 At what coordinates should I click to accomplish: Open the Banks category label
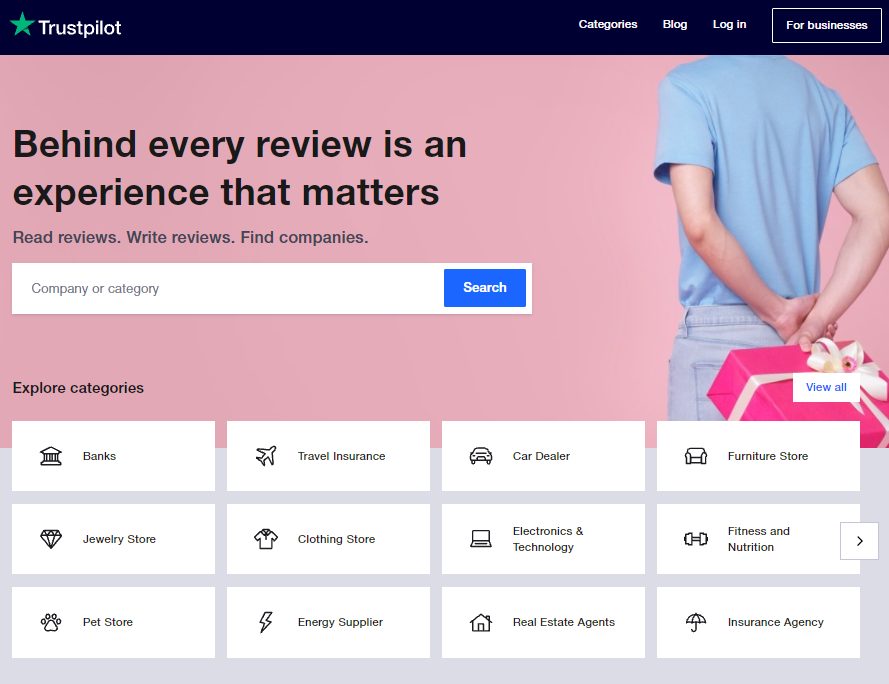coord(99,456)
